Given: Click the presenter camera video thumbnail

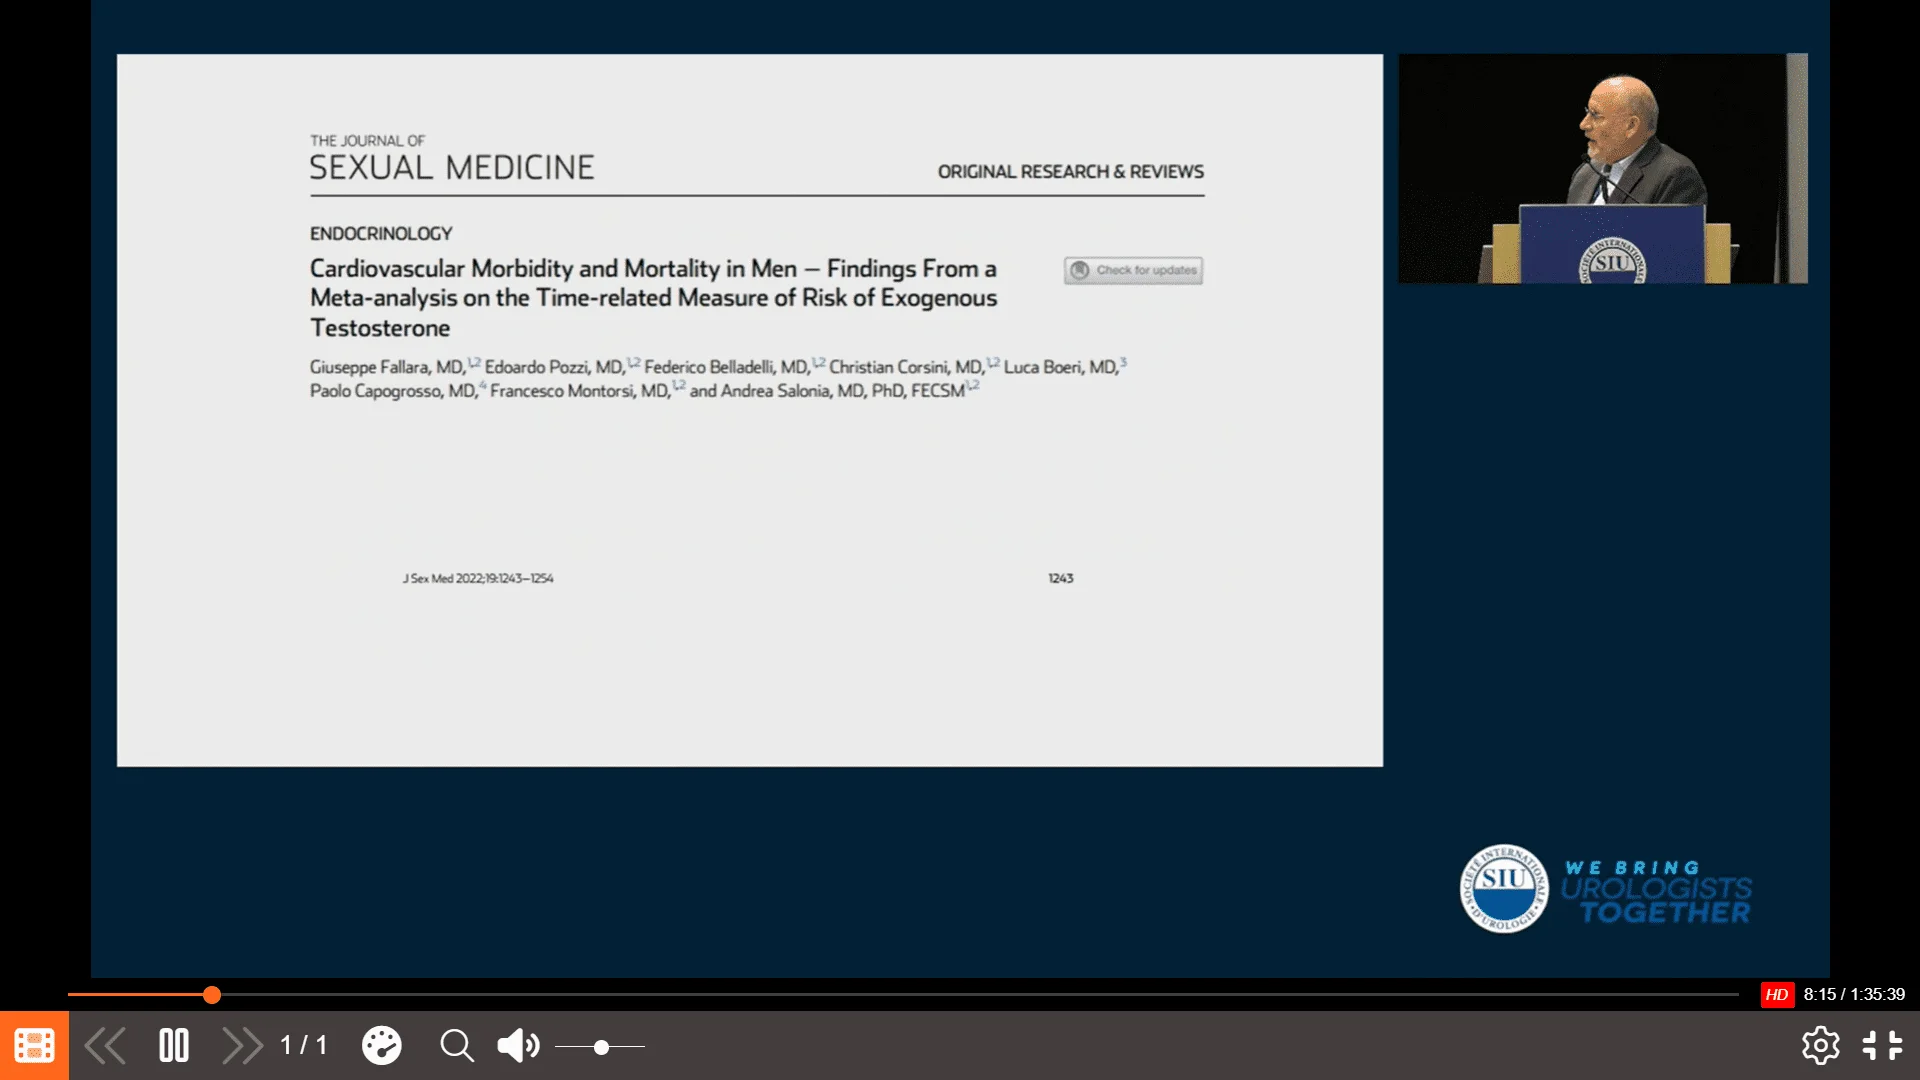Looking at the screenshot, I should click(1602, 168).
